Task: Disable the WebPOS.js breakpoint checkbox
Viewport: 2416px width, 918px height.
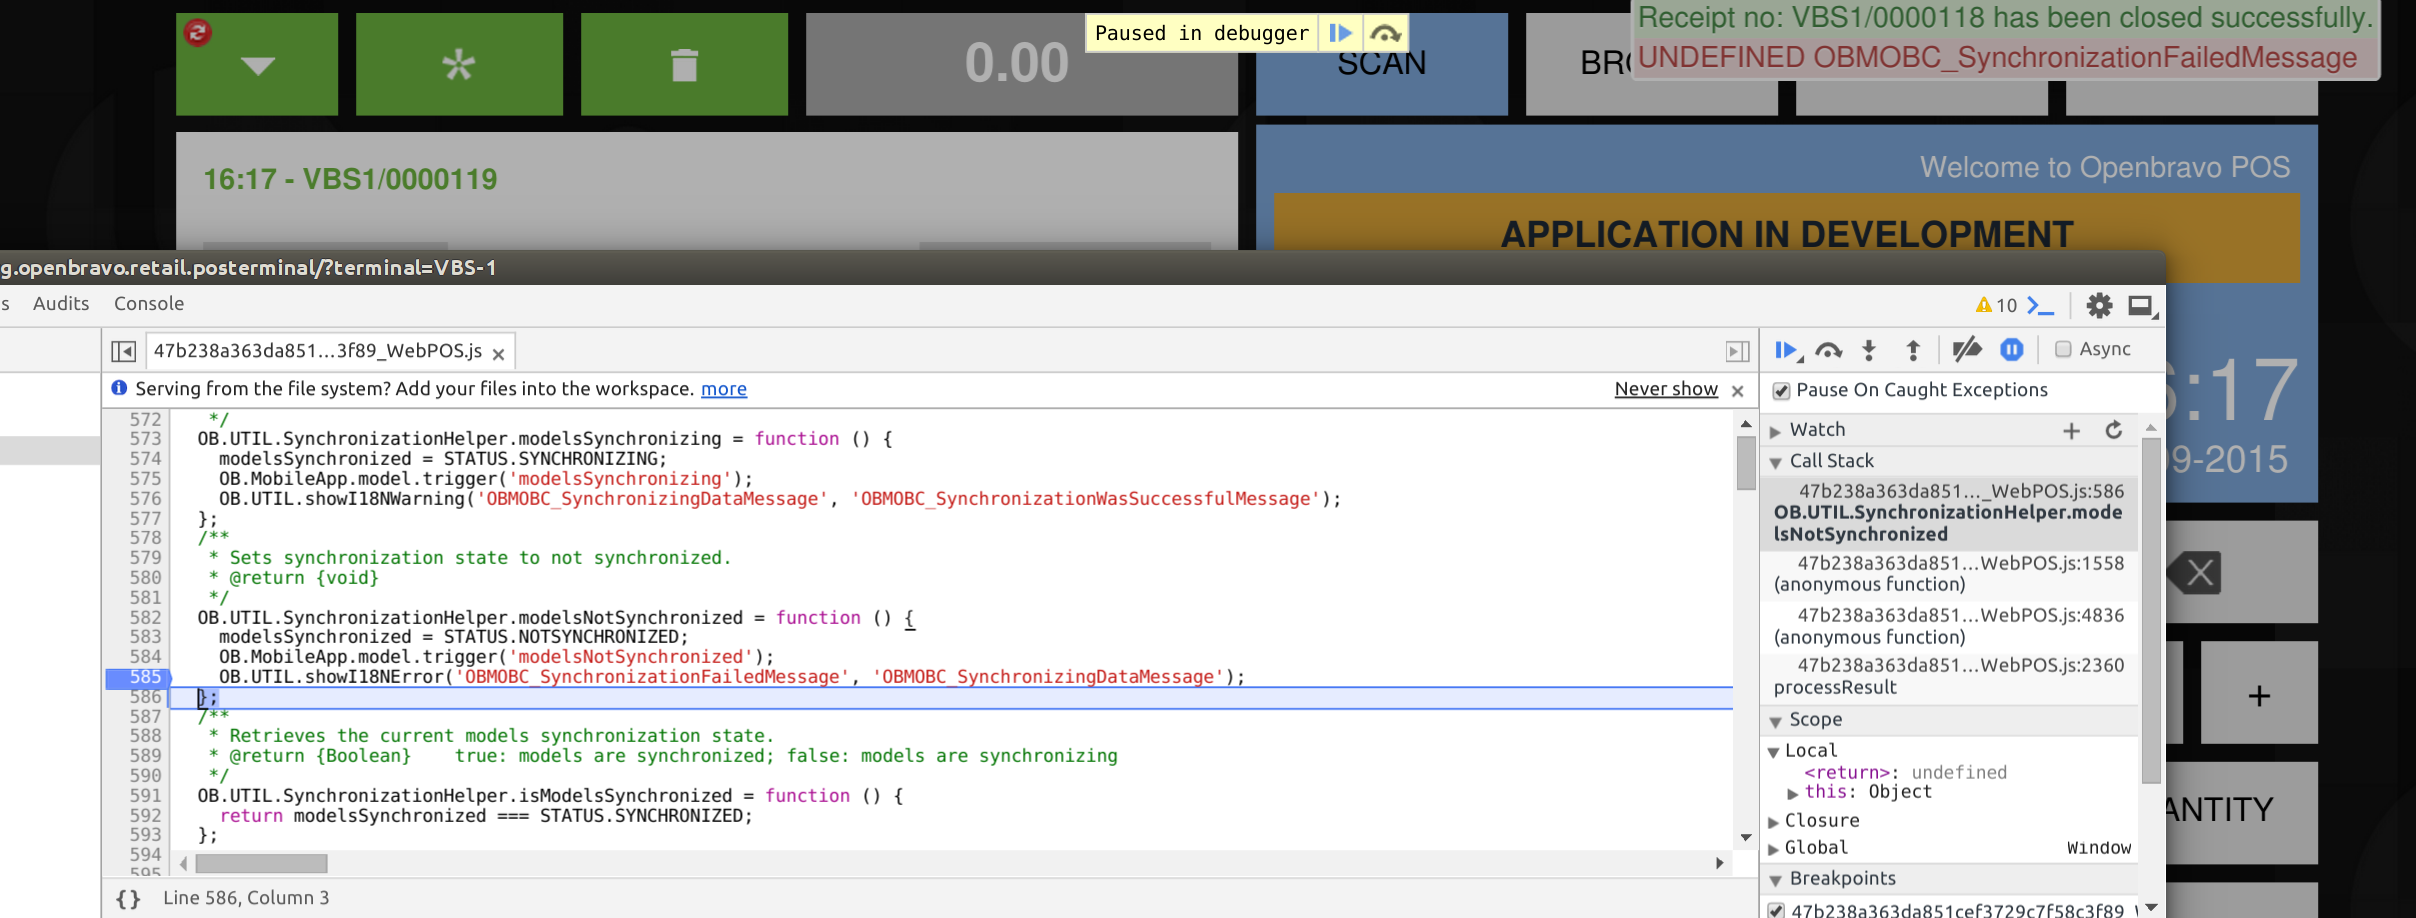Action: [1776, 910]
